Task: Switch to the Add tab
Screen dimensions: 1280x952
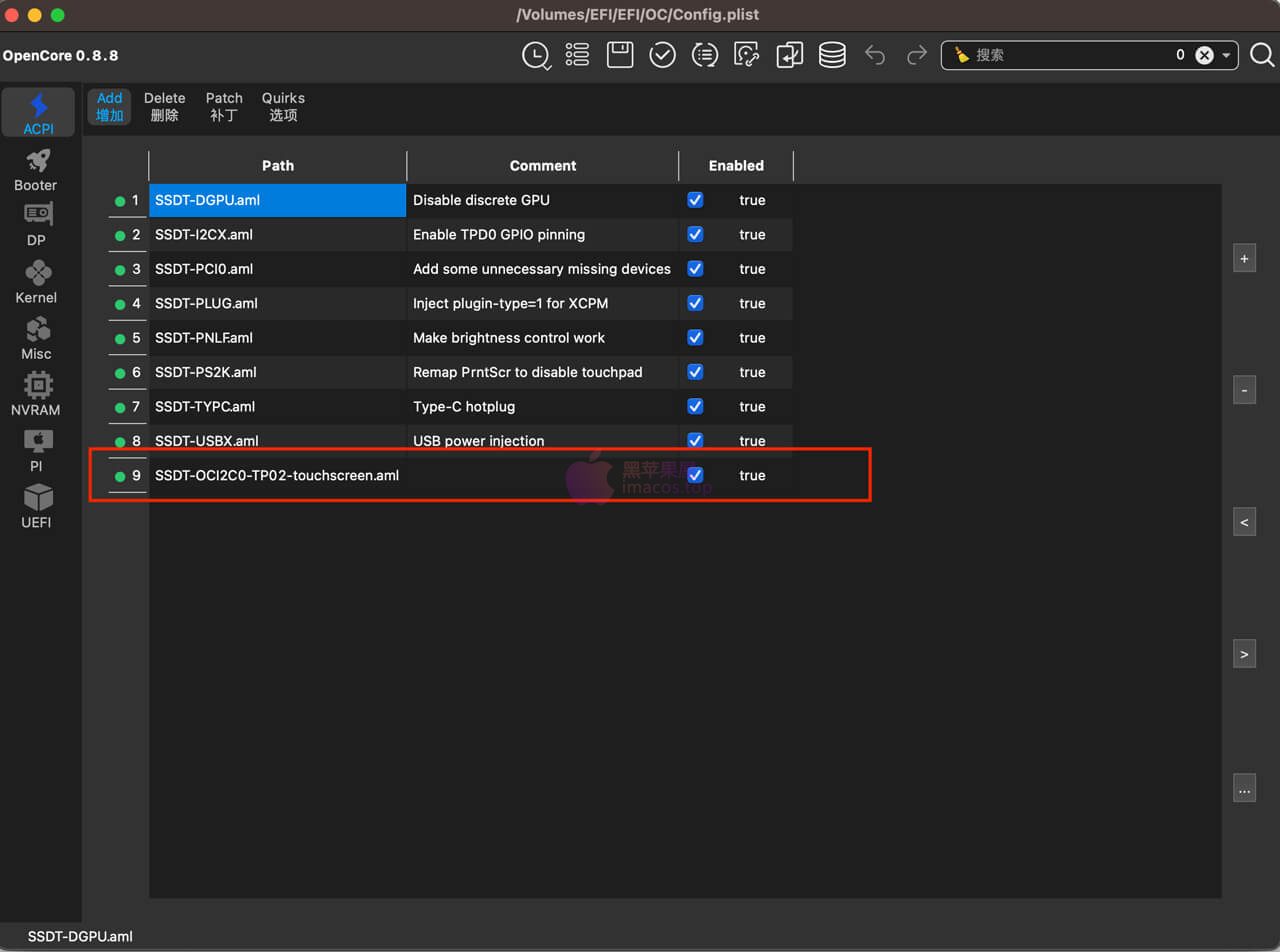Action: click(109, 106)
